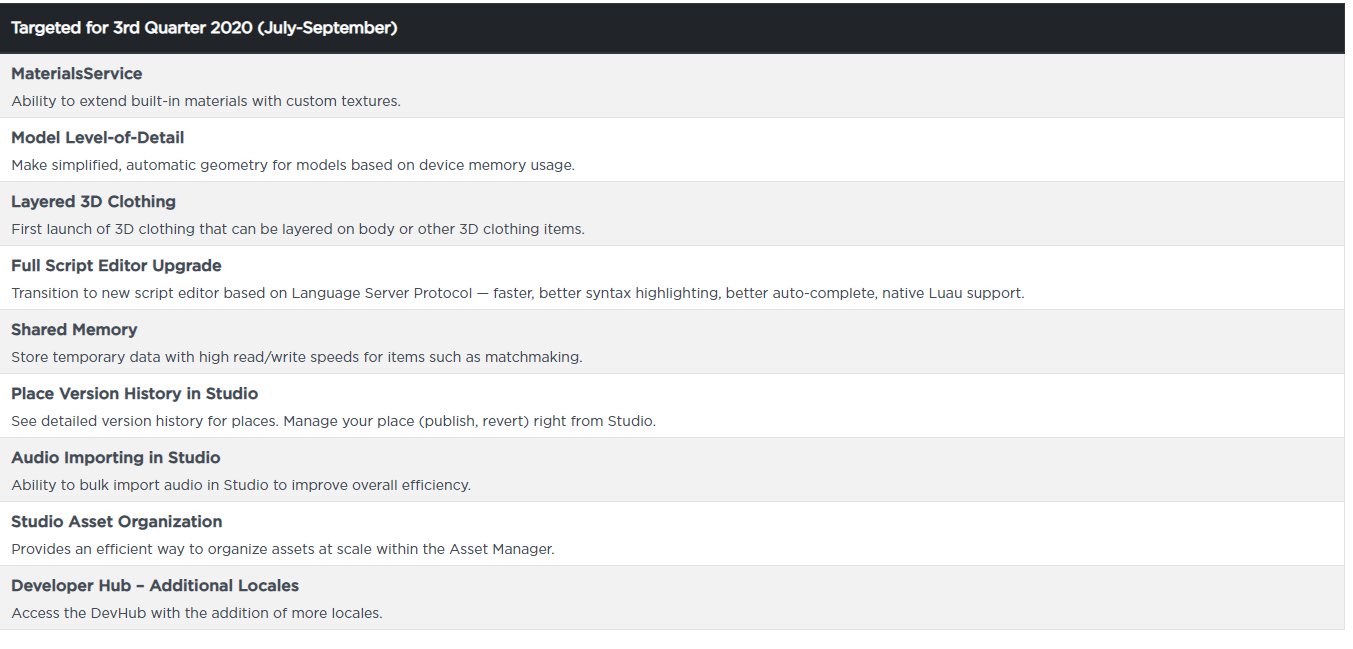Select the Audio Importing in Studio title

click(116, 458)
